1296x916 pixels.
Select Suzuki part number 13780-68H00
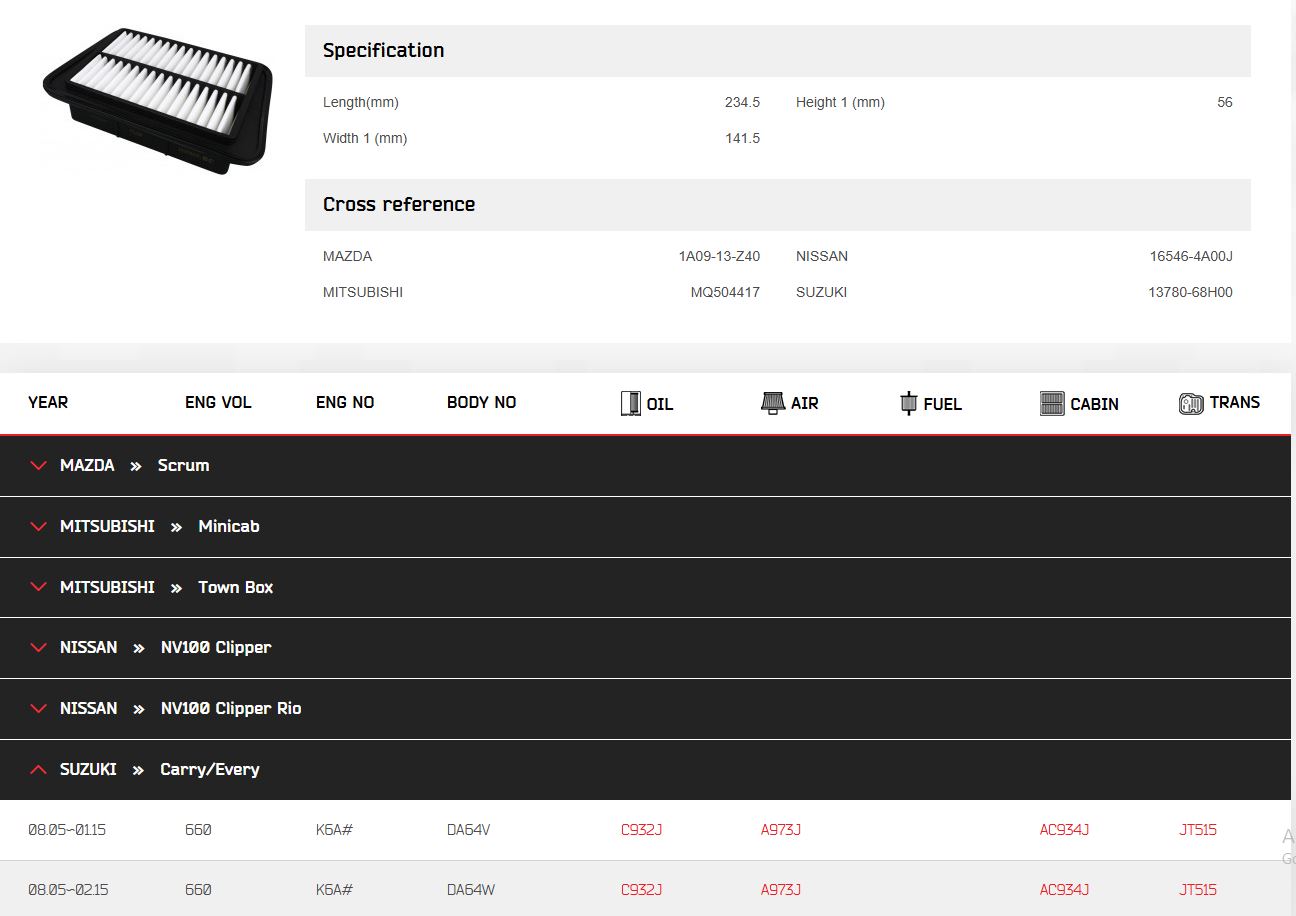[1190, 292]
